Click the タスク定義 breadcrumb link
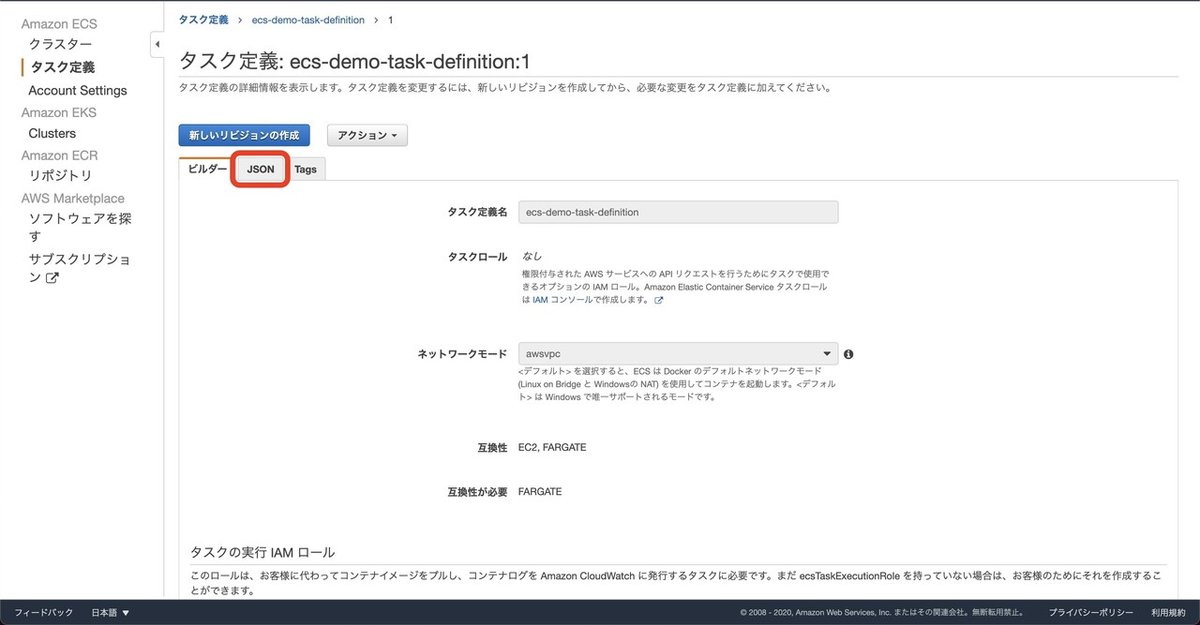Viewport: 1200px width, 625px height. (203, 20)
